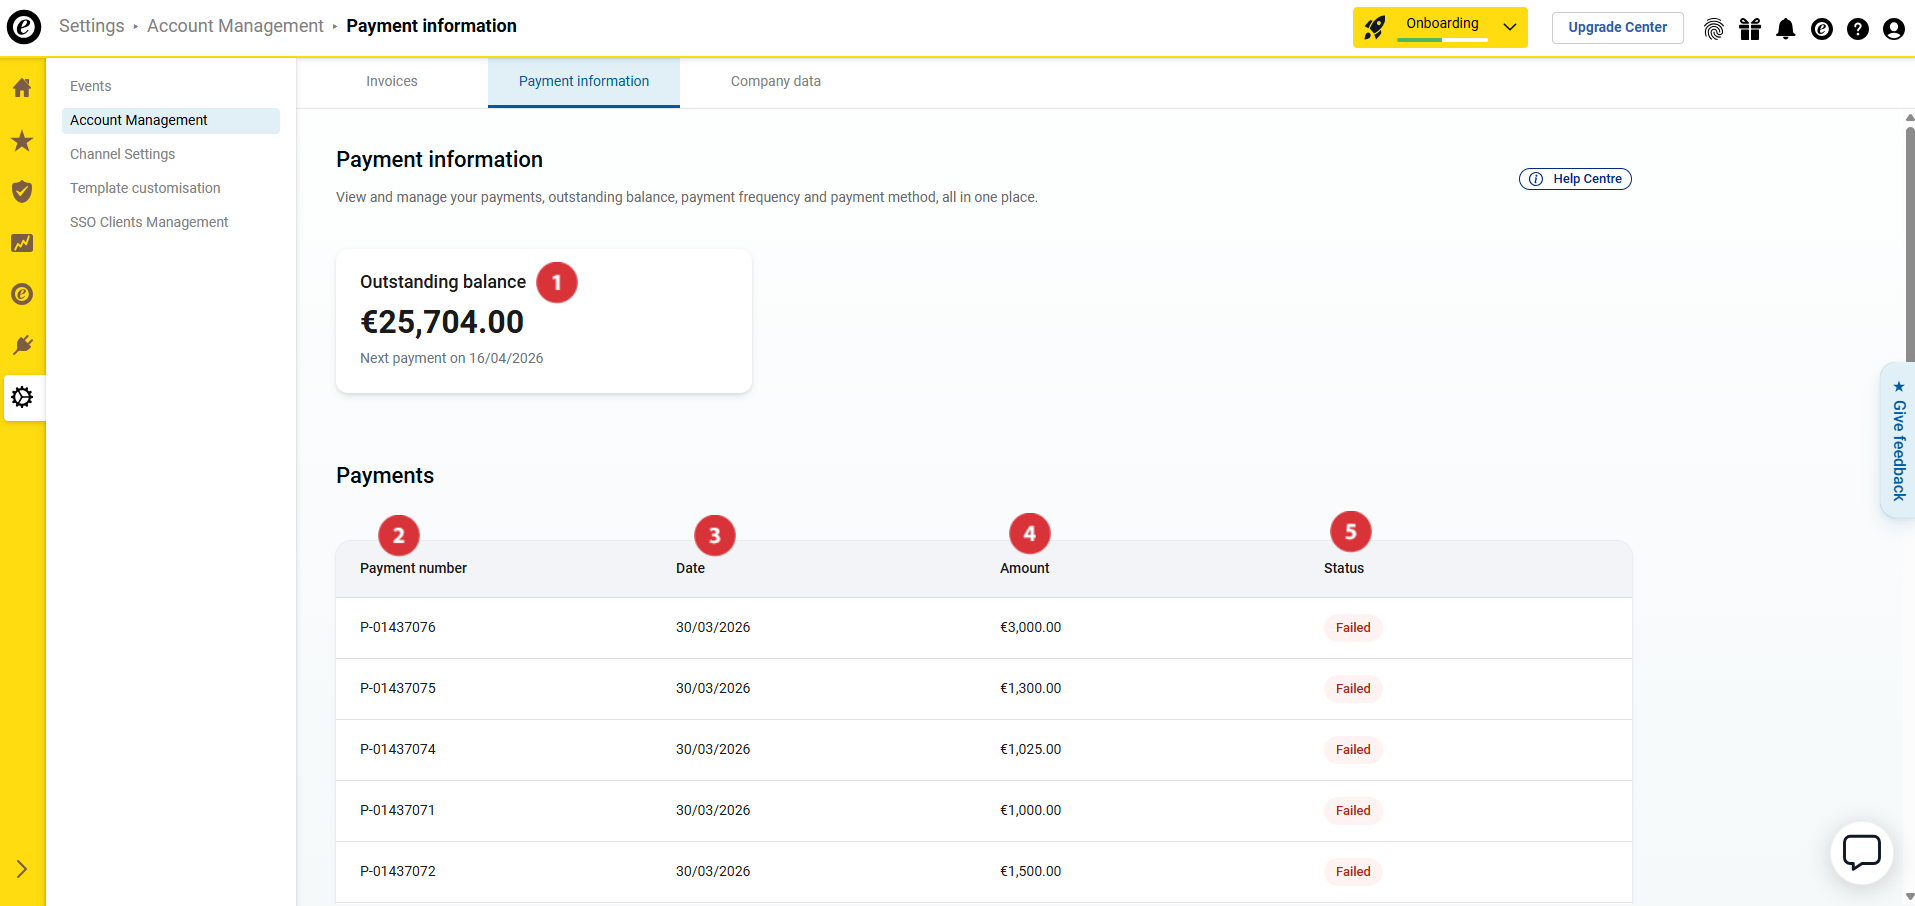The height and width of the screenshot is (906, 1915).
Task: Click the page scroll down arrow
Action: coord(1909,897)
